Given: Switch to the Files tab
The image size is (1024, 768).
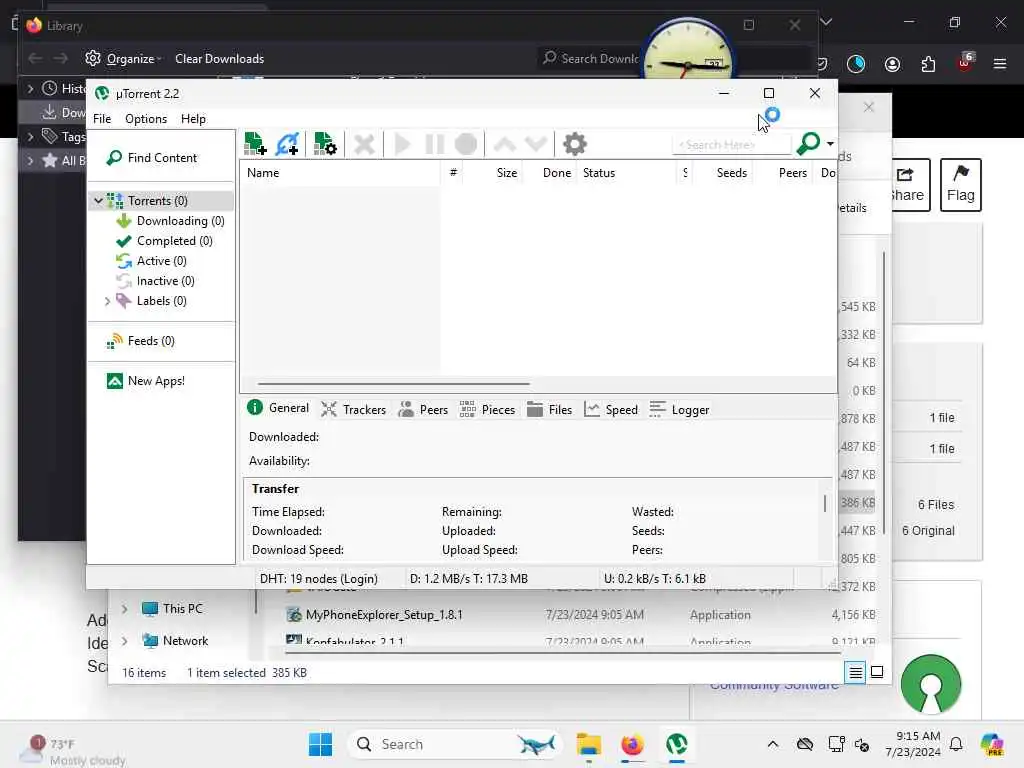Looking at the screenshot, I should tap(549, 409).
